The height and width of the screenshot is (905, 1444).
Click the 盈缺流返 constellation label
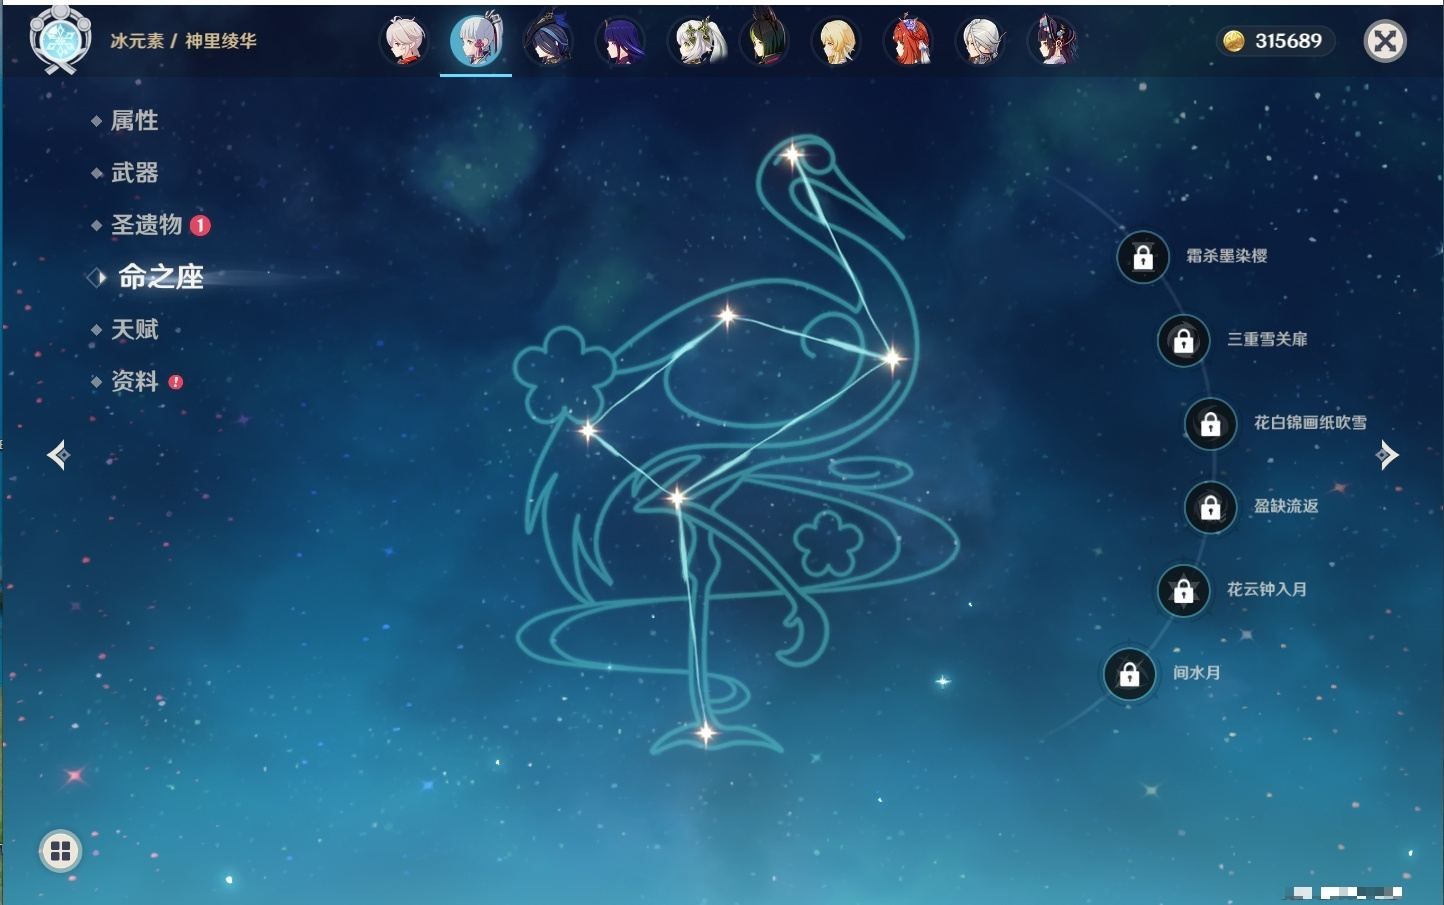pos(1286,506)
